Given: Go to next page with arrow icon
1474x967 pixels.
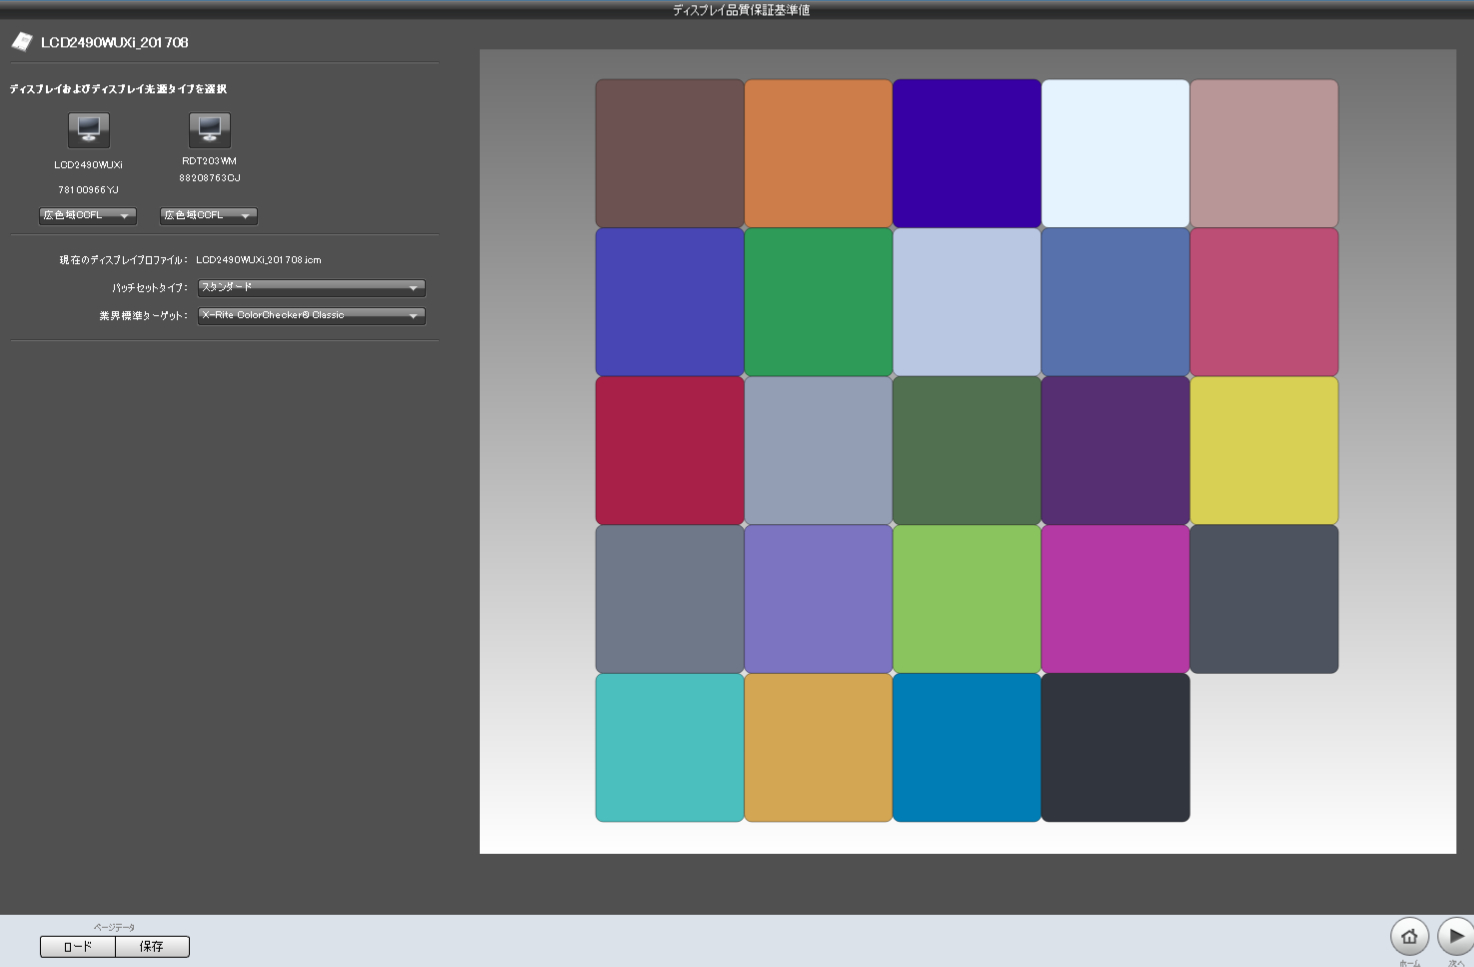Looking at the screenshot, I should (1455, 937).
